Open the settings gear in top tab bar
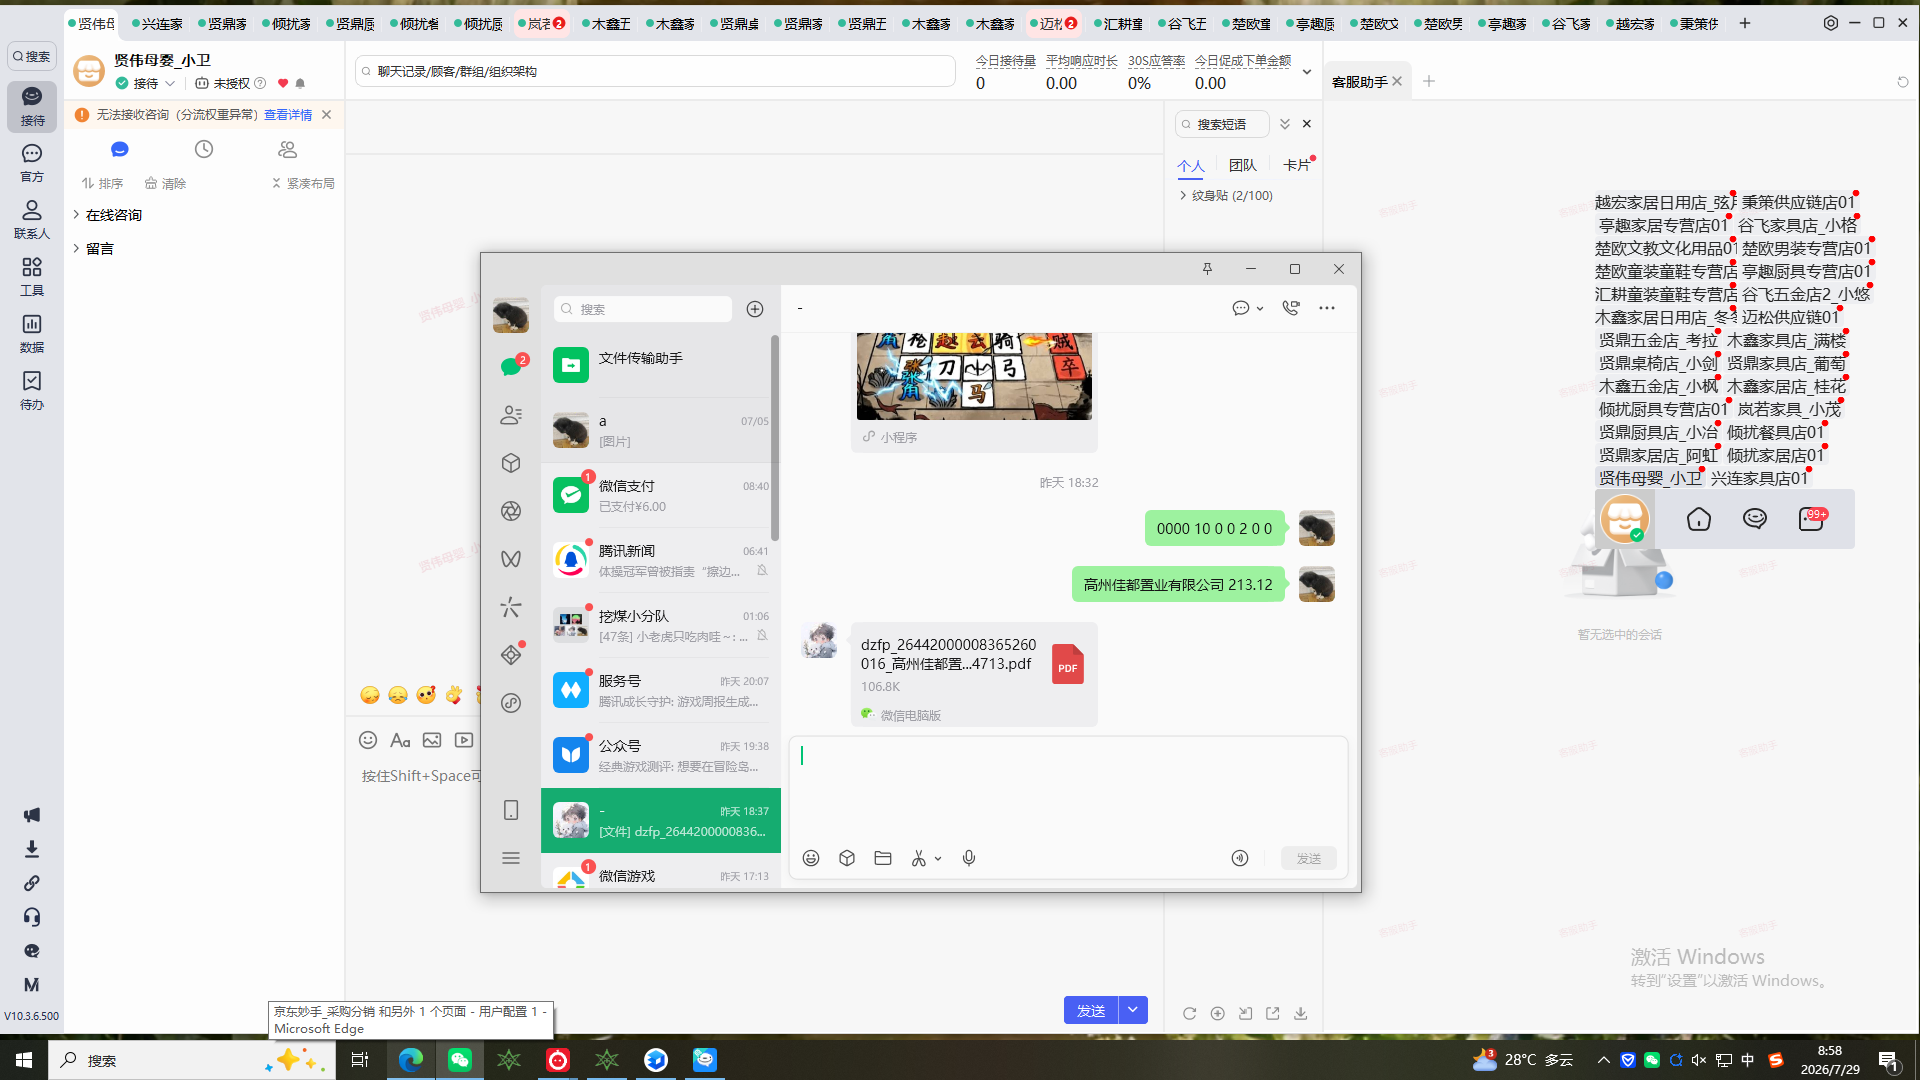Screen dimensions: 1920x1080 pos(1831,23)
